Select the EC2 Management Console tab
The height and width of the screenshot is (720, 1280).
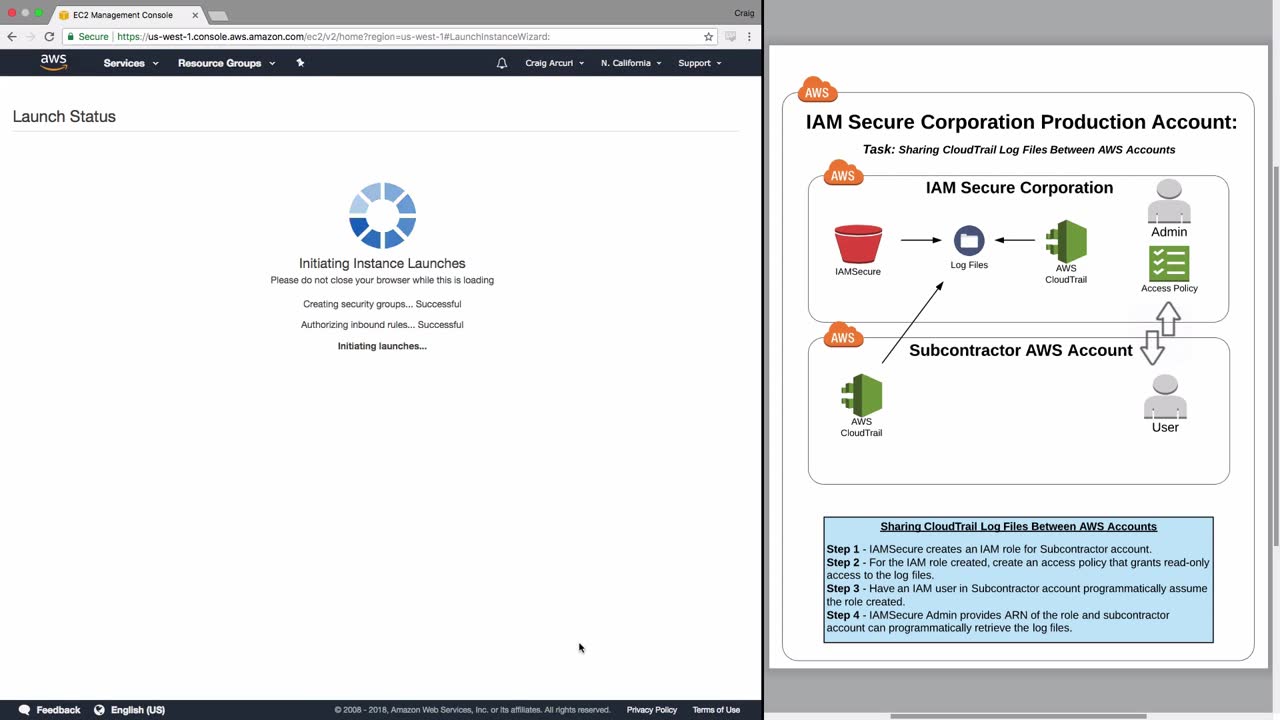point(123,15)
